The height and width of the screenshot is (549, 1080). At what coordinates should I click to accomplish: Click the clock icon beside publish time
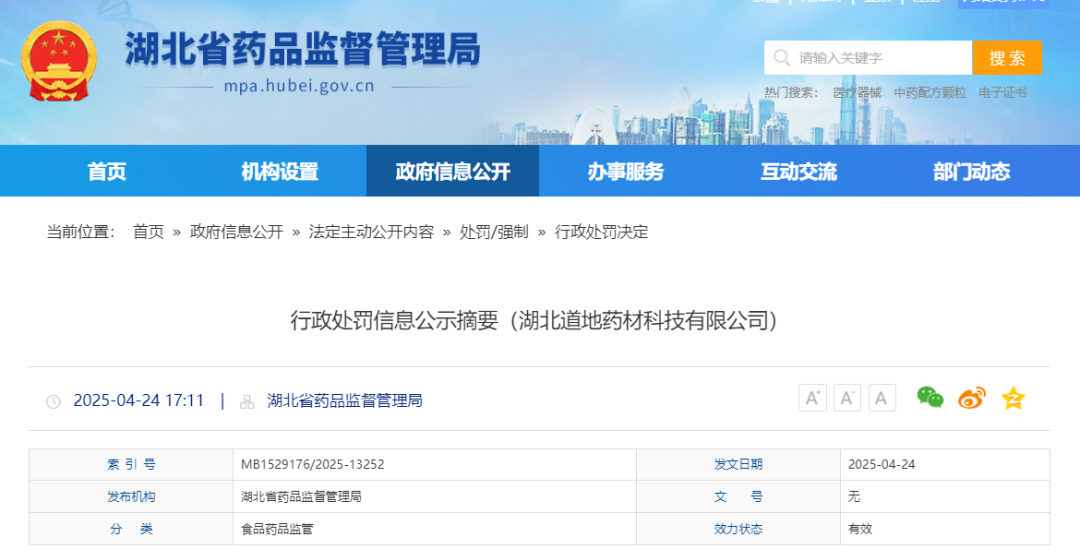(53, 402)
